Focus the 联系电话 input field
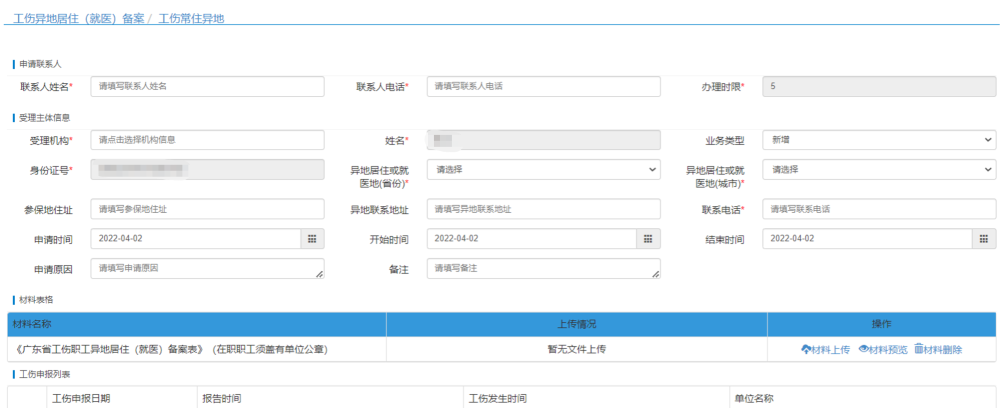Image resolution: width=1000 pixels, height=408 pixels. point(879,209)
